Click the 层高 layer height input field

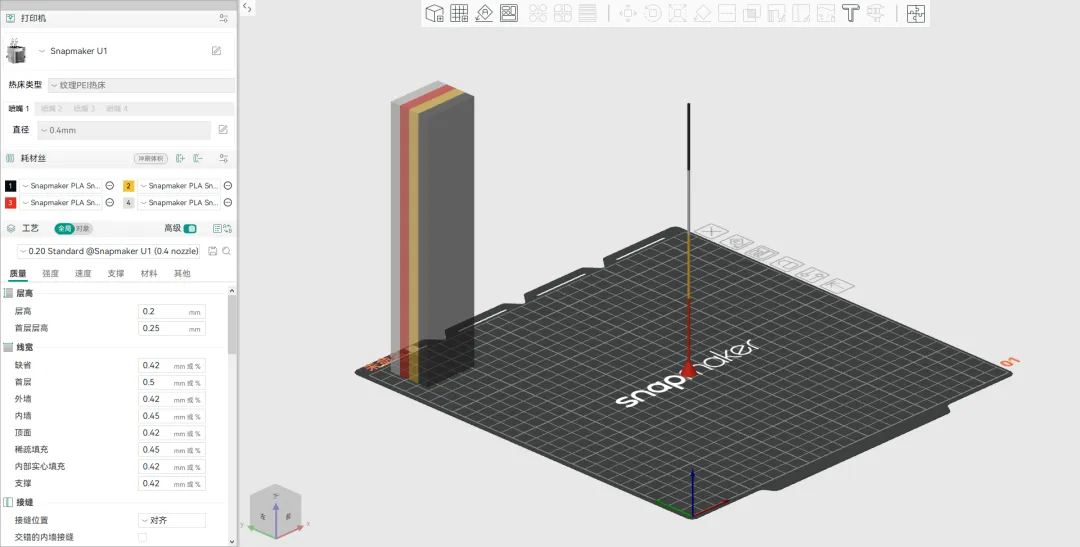pyautogui.click(x=172, y=311)
